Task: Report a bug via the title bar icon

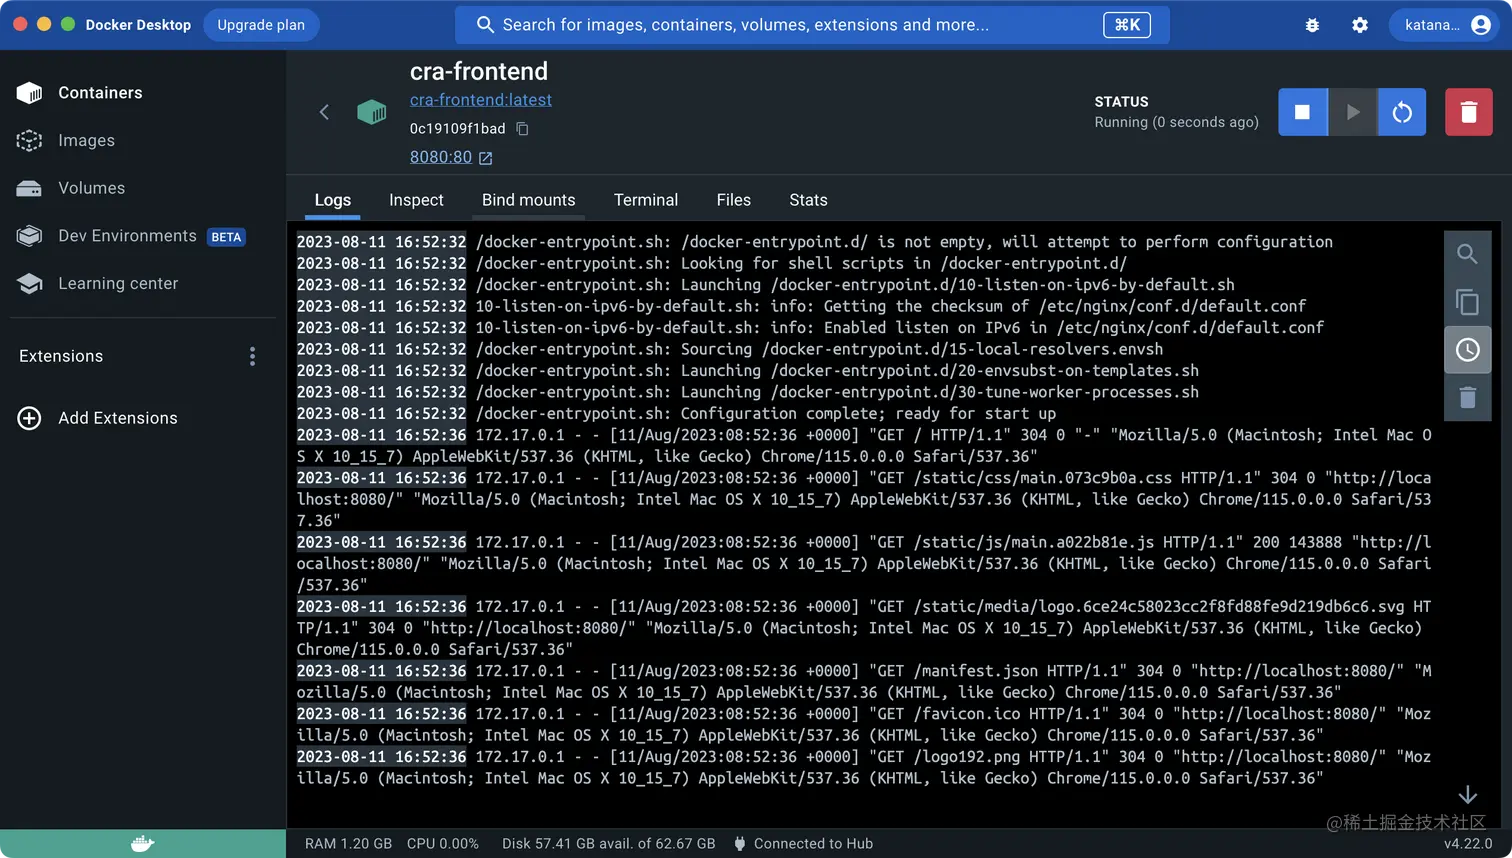Action: point(1312,25)
